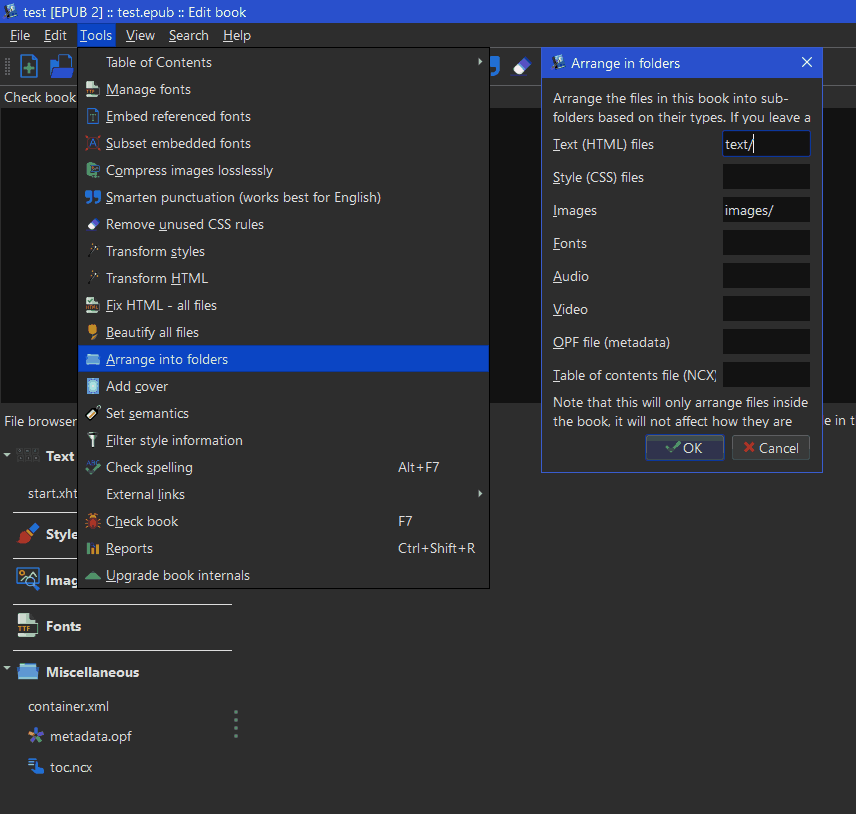Select start.xhtml file in File browser
The image size is (856, 814).
point(52,494)
